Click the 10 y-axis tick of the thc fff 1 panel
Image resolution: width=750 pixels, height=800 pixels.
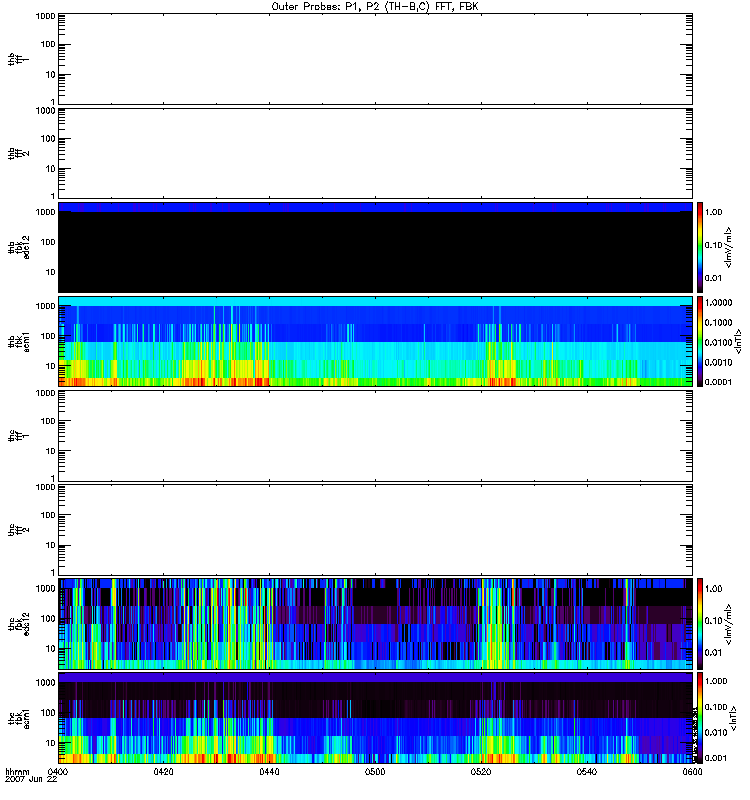pos(51,452)
